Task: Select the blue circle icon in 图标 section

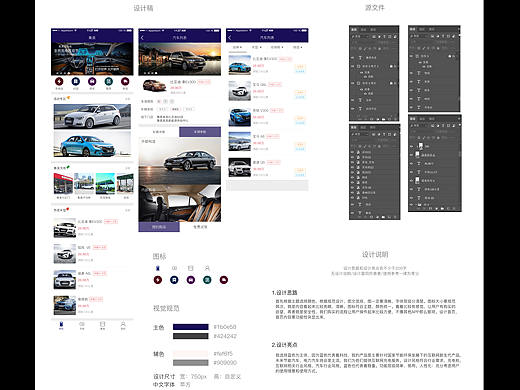Action: click(174, 280)
